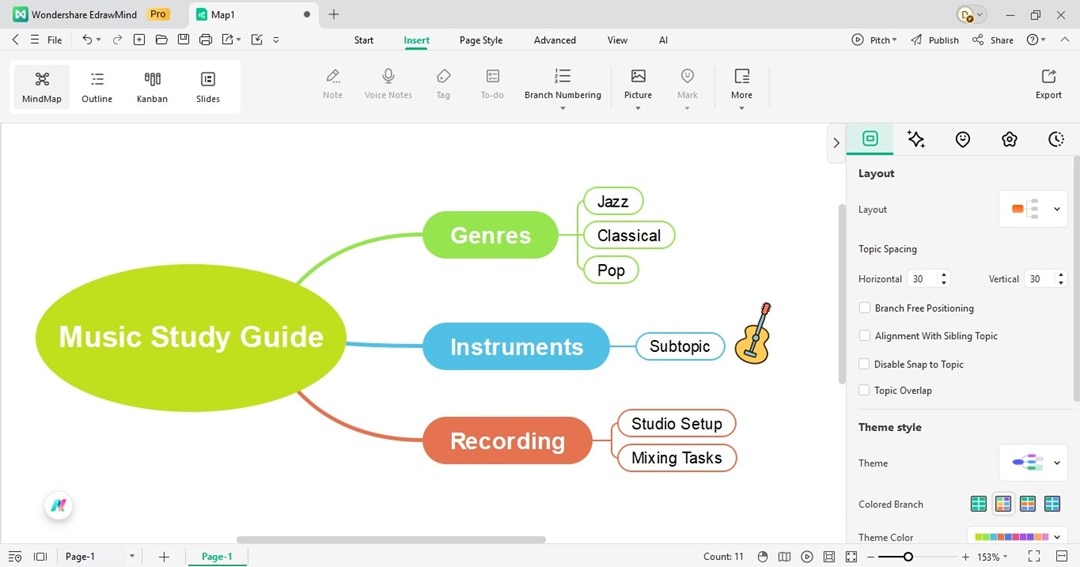Open the 153% zoom level dropdown
1080x567 pixels.
pos(992,557)
